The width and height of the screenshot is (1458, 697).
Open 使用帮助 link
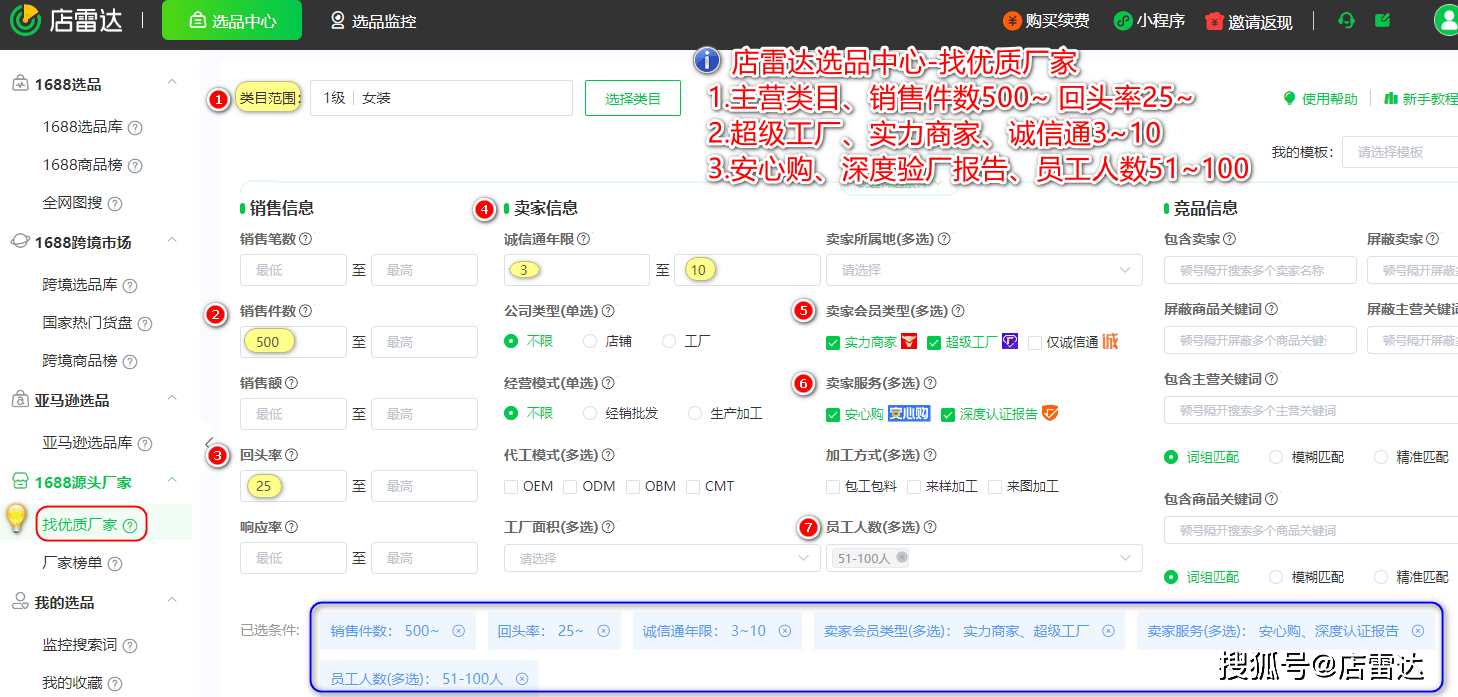(x=1320, y=98)
